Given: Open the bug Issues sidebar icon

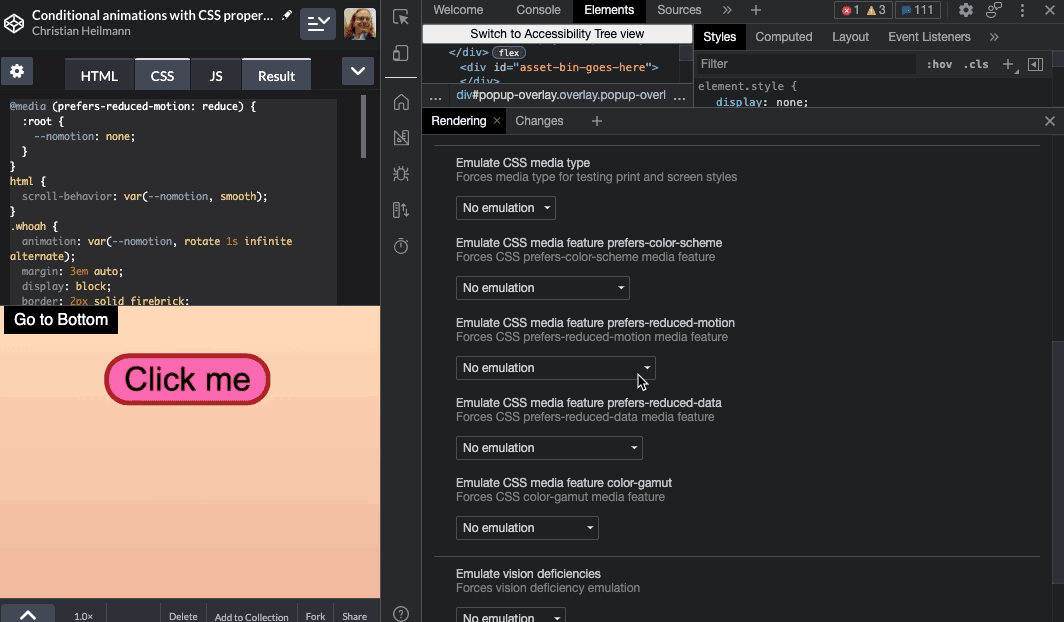Looking at the screenshot, I should tap(401, 174).
